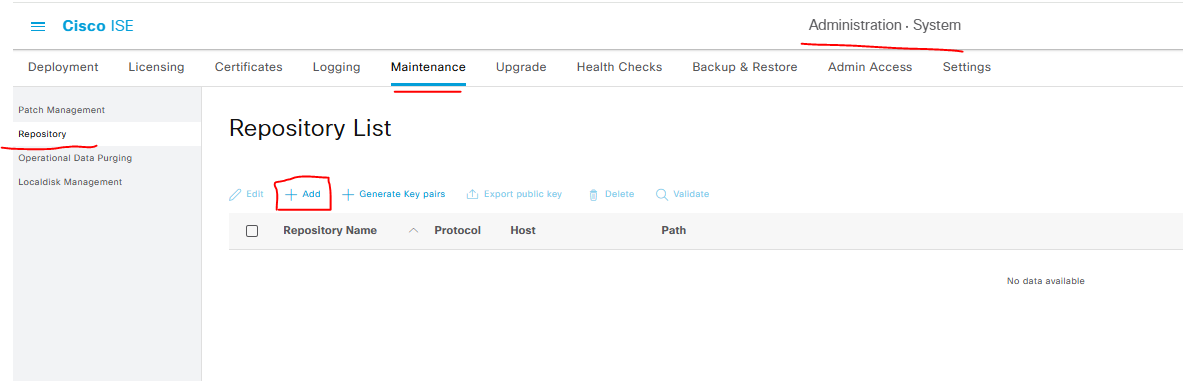Open the Health Checks tab
Screen dimensions: 1183x381
click(x=619, y=67)
